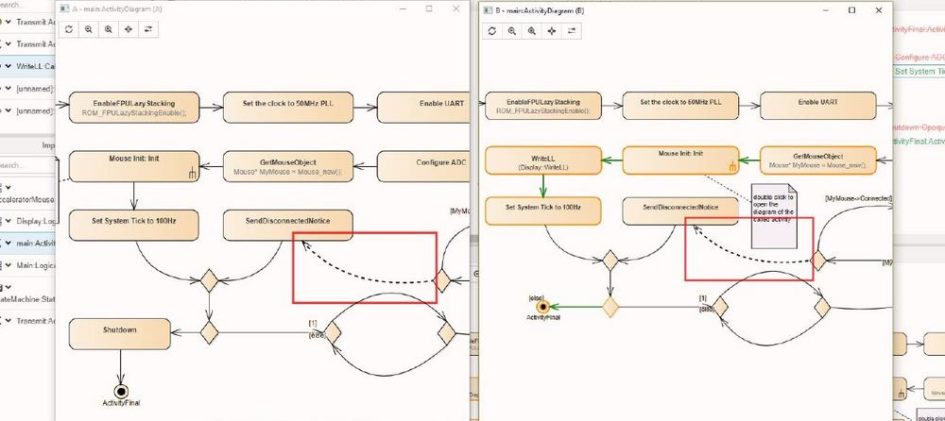Click the 'double click to open' note in window B
The width and height of the screenshot is (945, 421).
(774, 216)
